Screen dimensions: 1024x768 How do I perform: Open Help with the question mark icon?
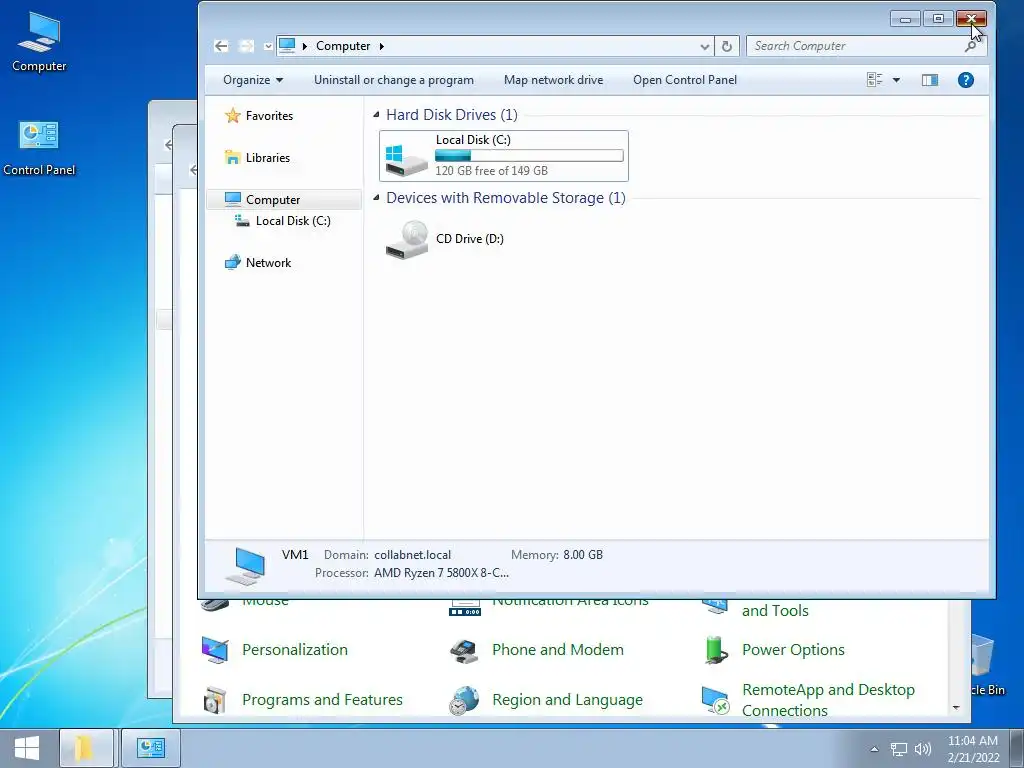tap(965, 80)
